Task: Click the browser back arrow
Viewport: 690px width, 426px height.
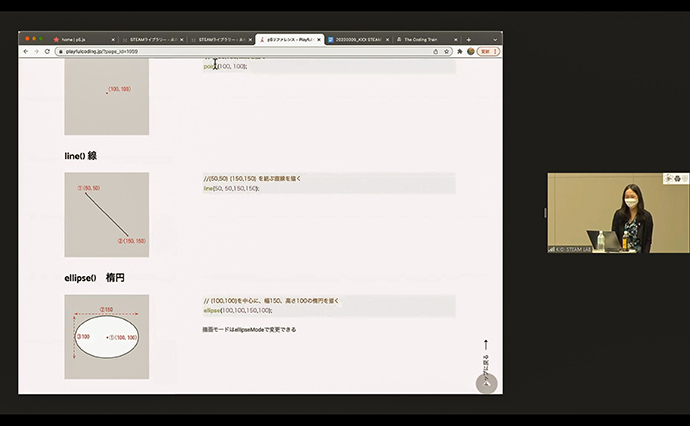Action: (x=26, y=51)
